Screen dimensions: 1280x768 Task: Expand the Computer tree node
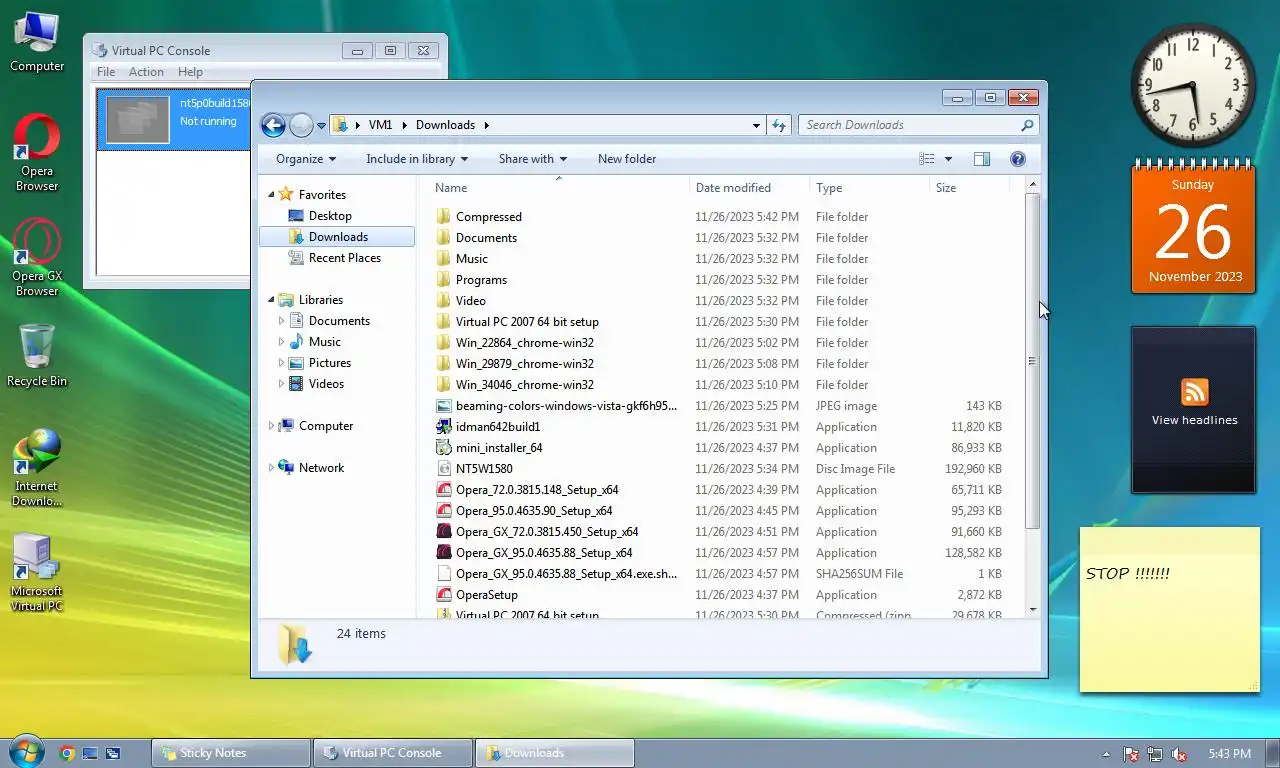[x=271, y=426]
